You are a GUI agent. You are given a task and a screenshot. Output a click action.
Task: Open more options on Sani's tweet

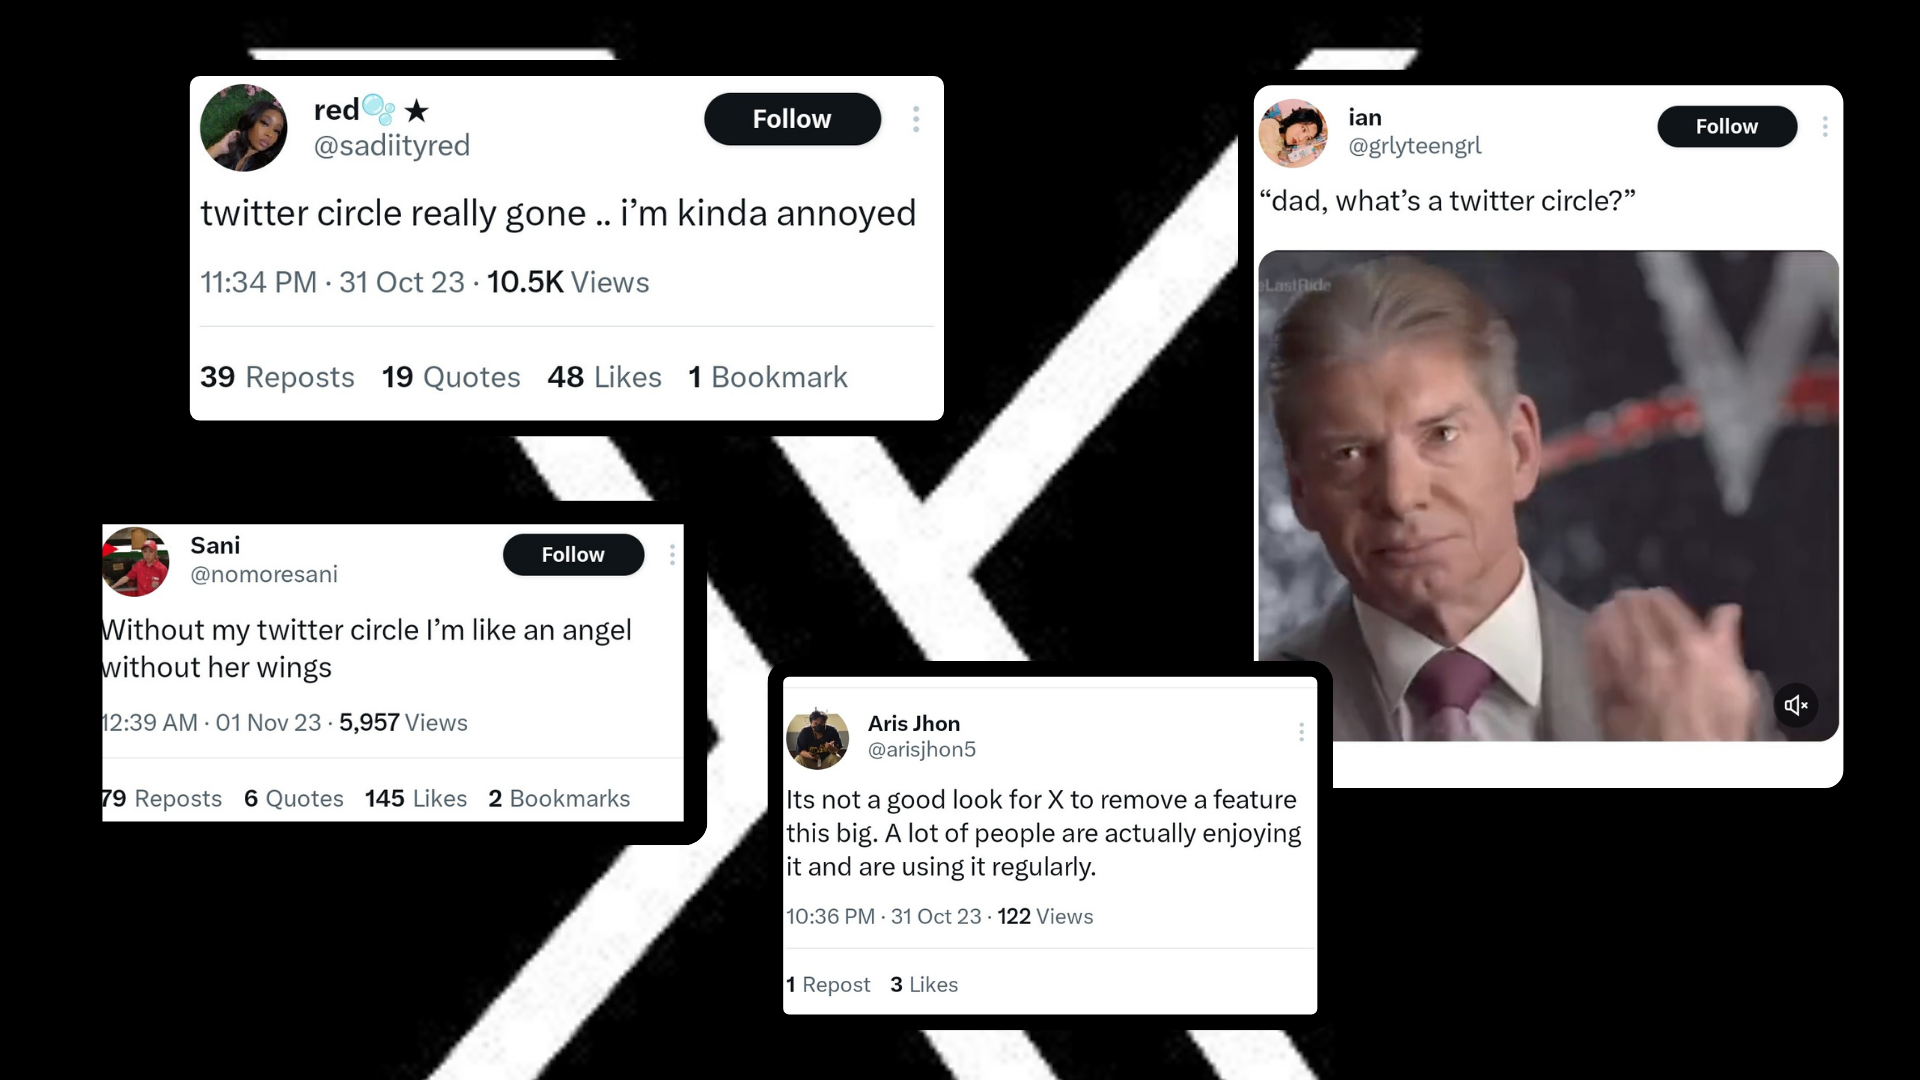click(x=672, y=555)
